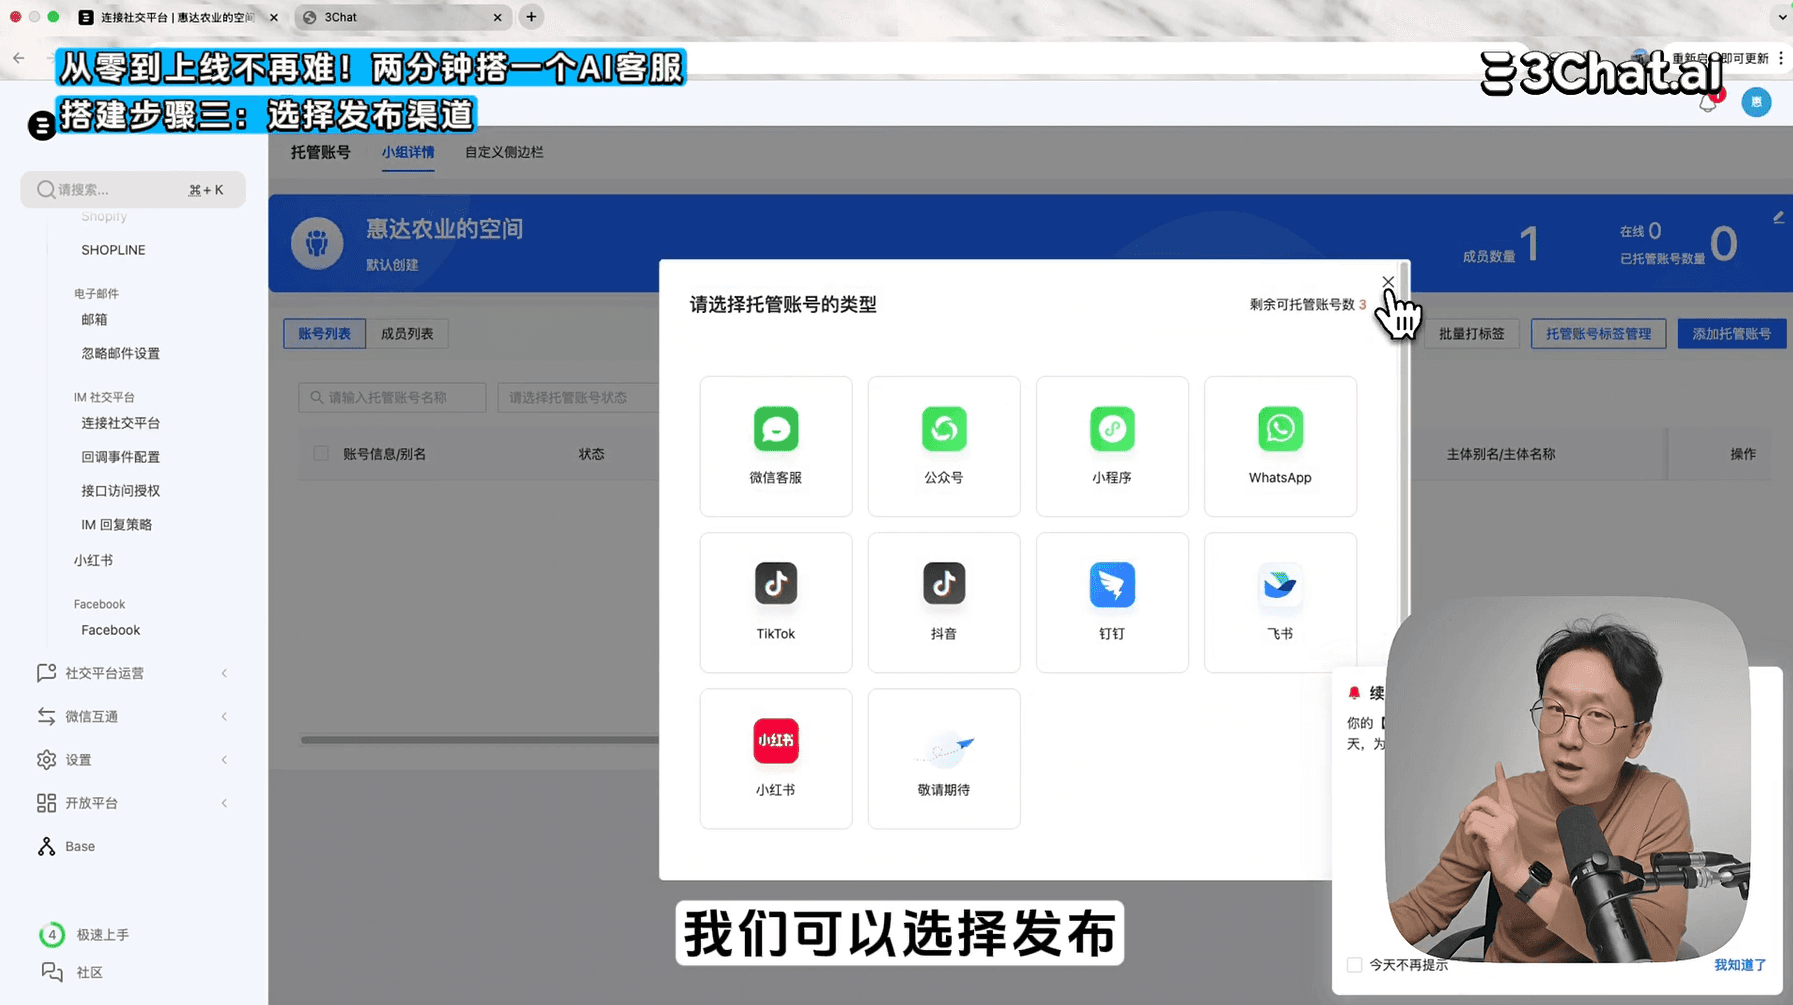Click the 请输入托管账号名称 search field
1793x1005 pixels.
tap(392, 397)
